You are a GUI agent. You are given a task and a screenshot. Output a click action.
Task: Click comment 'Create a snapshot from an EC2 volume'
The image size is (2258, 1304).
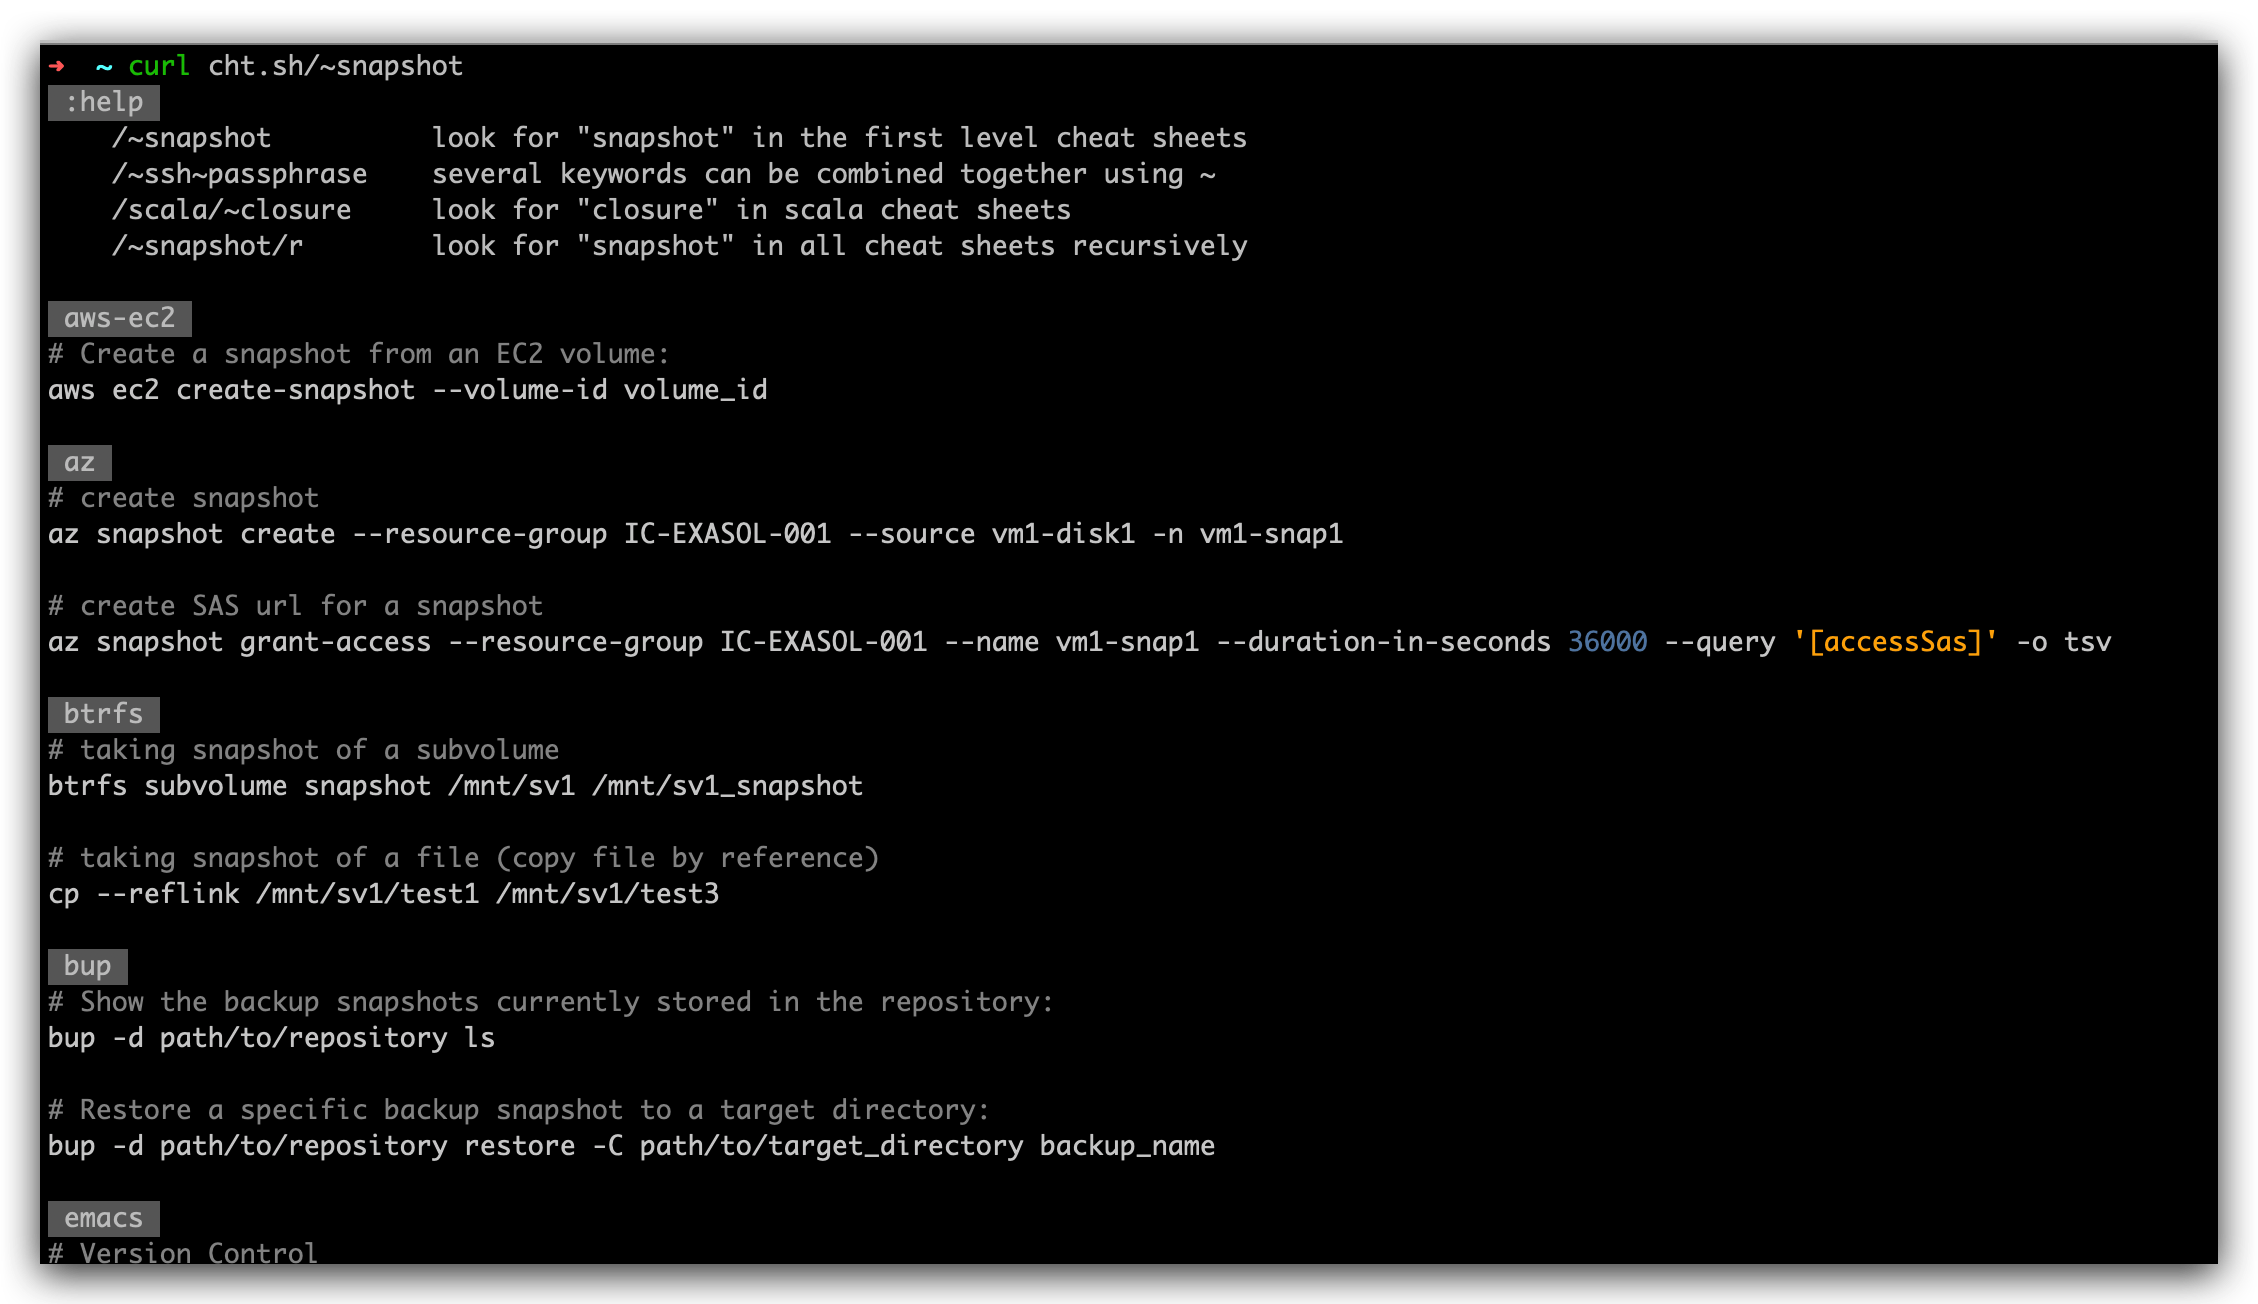point(358,354)
